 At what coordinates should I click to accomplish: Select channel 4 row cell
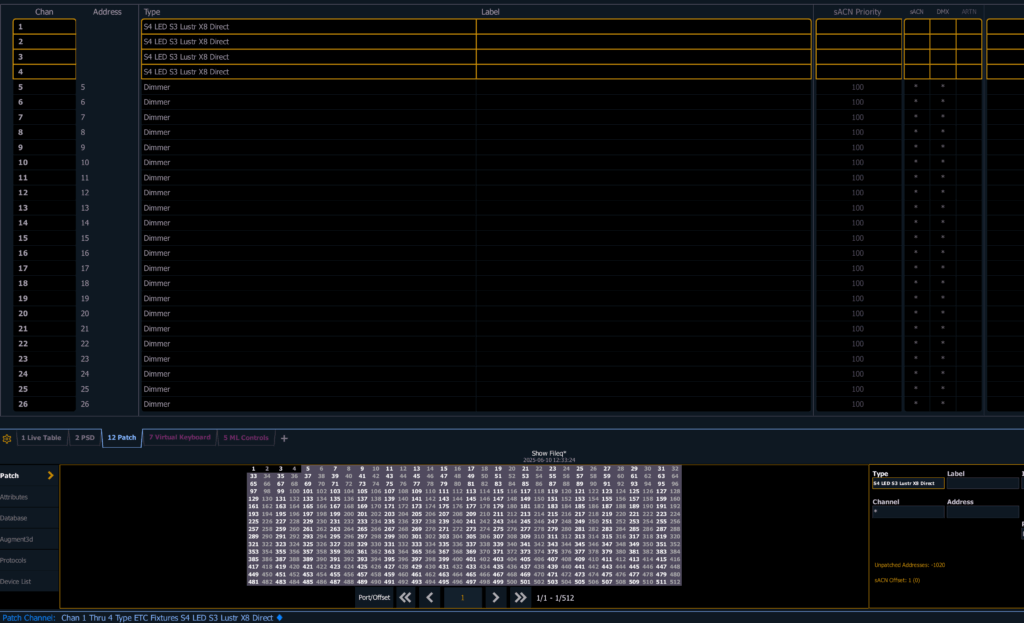[x=44, y=72]
